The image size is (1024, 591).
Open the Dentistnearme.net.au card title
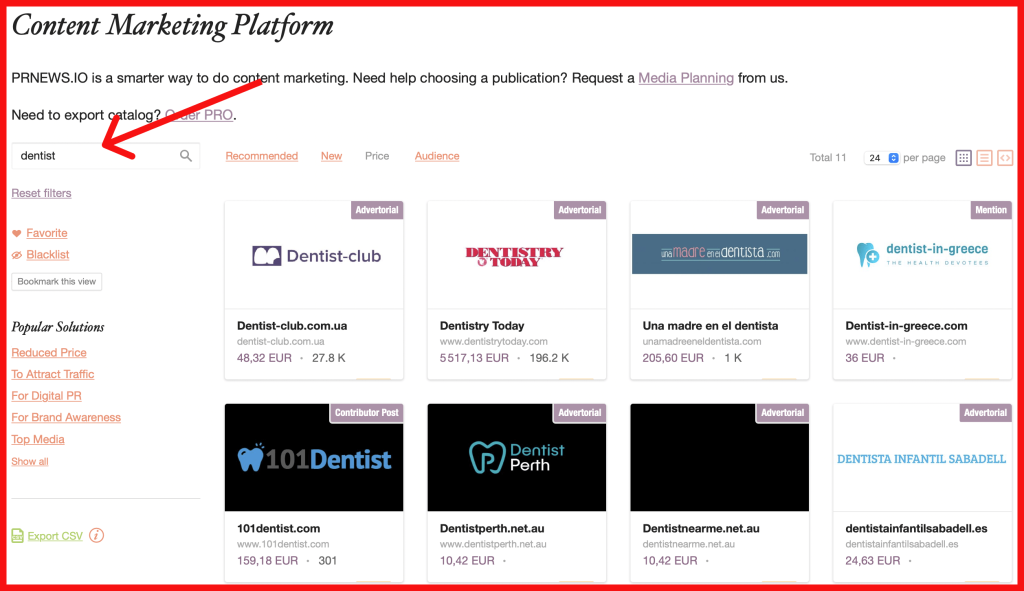701,528
